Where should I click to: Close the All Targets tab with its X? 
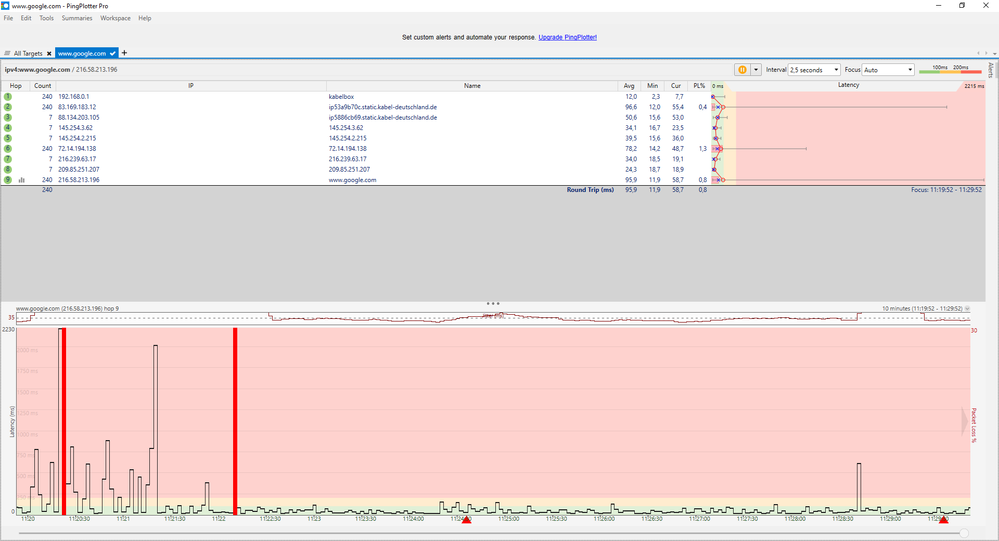(x=49, y=54)
